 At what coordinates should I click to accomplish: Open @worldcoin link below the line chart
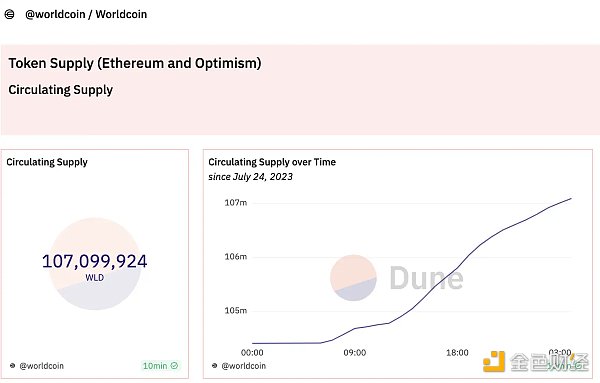[x=243, y=366]
